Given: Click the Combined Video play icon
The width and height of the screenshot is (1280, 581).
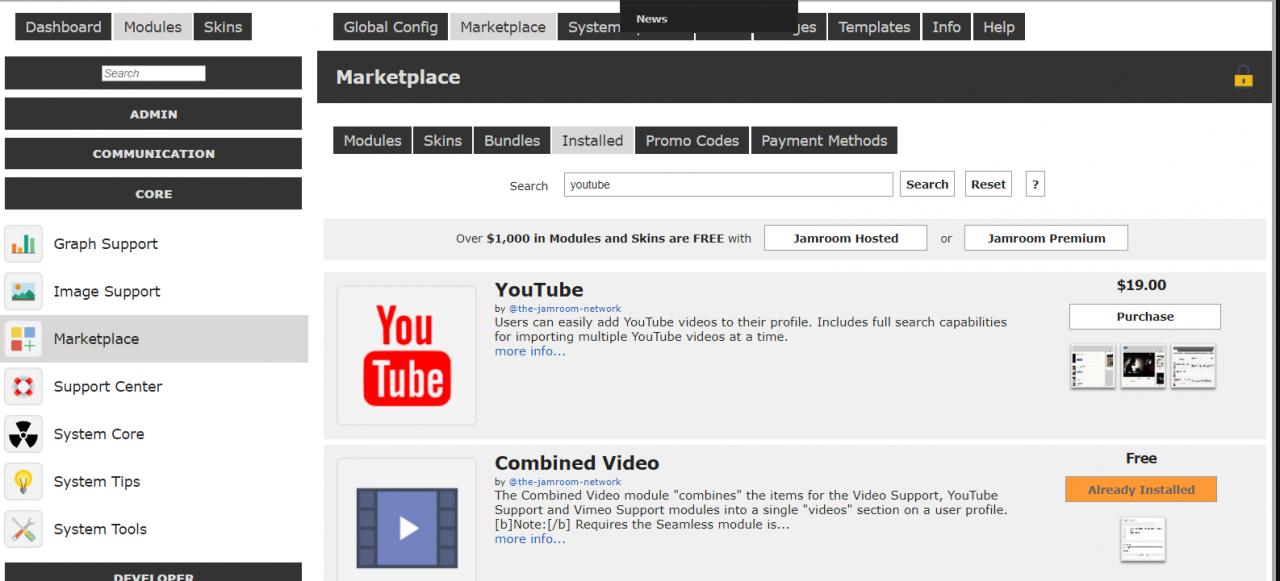Looking at the screenshot, I should 406,527.
